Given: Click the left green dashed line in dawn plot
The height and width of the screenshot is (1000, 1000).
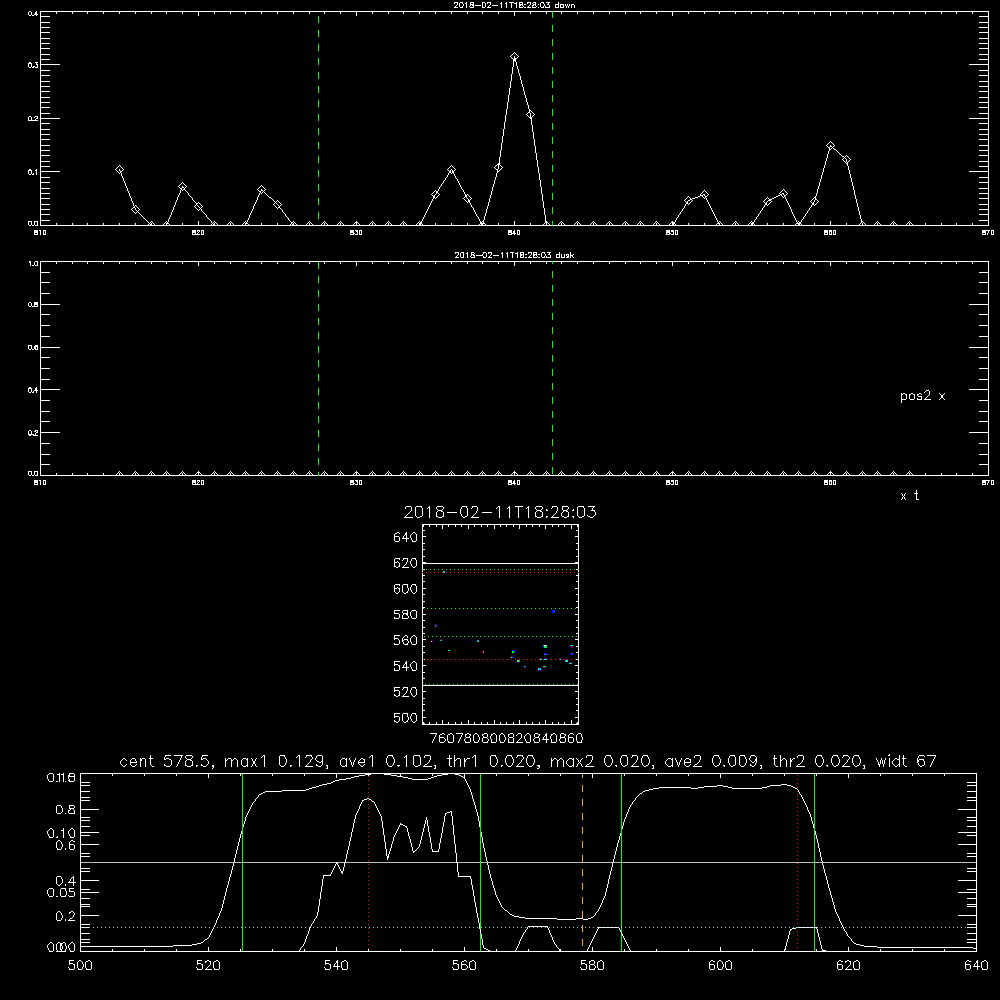Looking at the screenshot, I should tap(318, 118).
